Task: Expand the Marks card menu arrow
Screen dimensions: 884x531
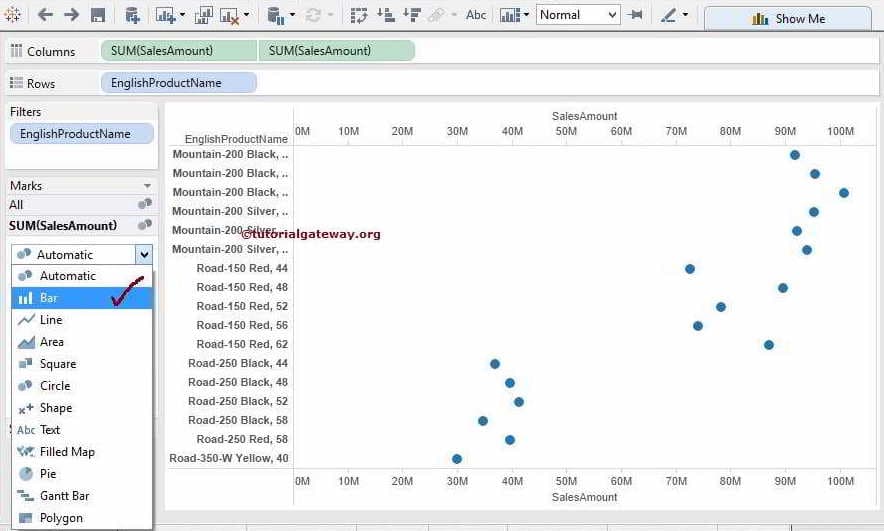Action: [147, 186]
